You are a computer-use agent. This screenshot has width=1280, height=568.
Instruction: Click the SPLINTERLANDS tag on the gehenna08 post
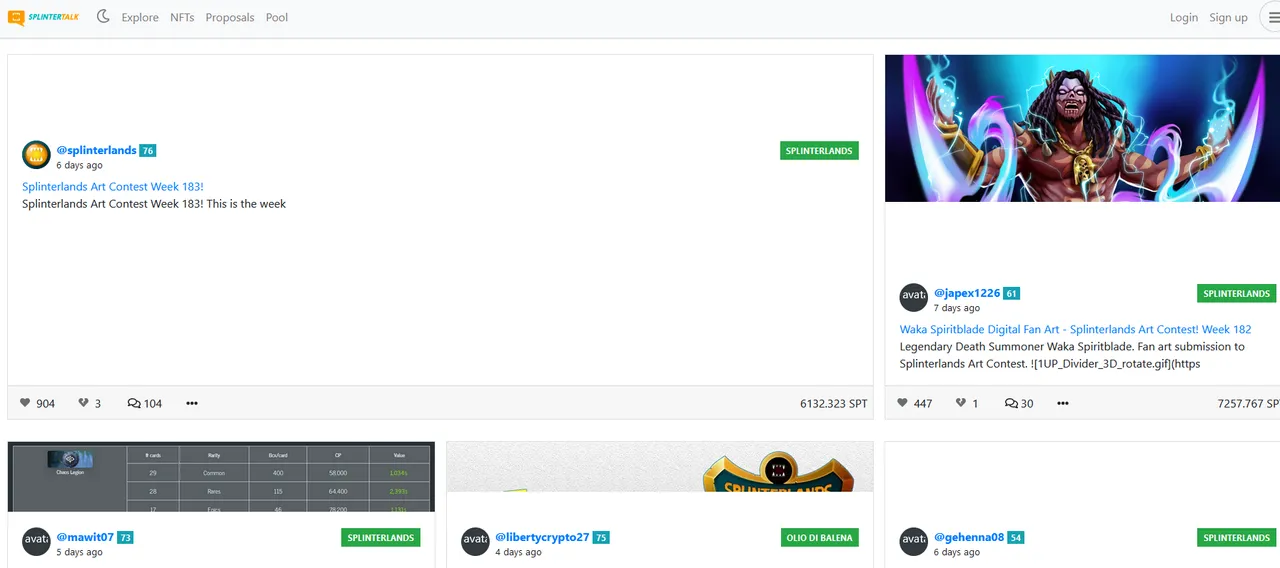[1237, 538]
